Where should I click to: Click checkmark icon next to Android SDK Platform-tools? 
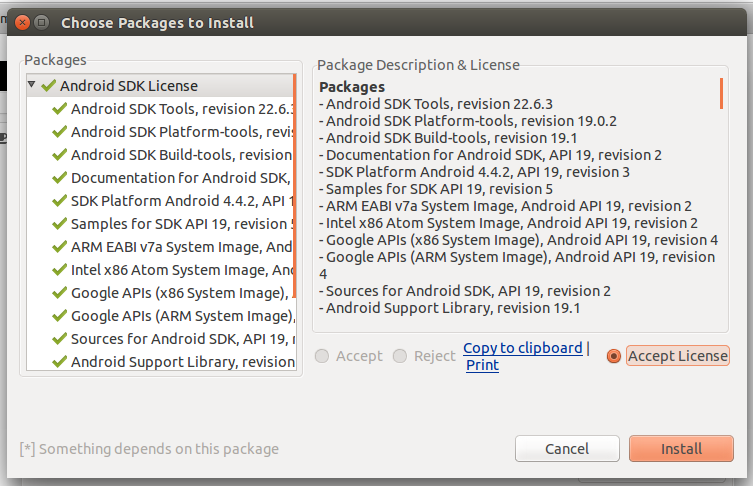point(59,132)
